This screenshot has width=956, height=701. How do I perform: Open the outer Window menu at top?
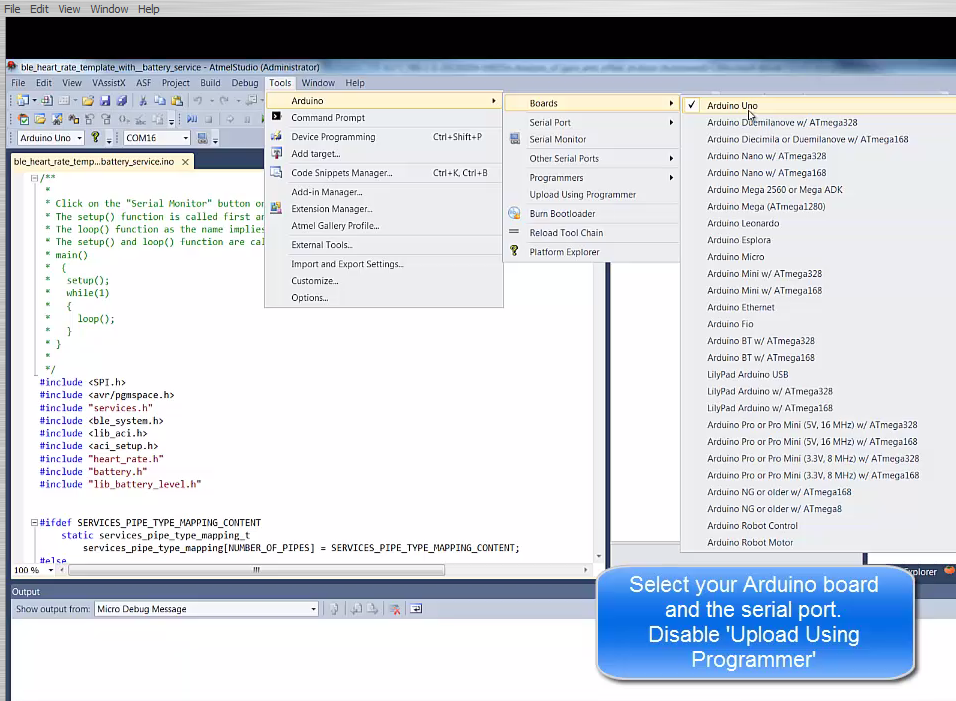point(109,9)
